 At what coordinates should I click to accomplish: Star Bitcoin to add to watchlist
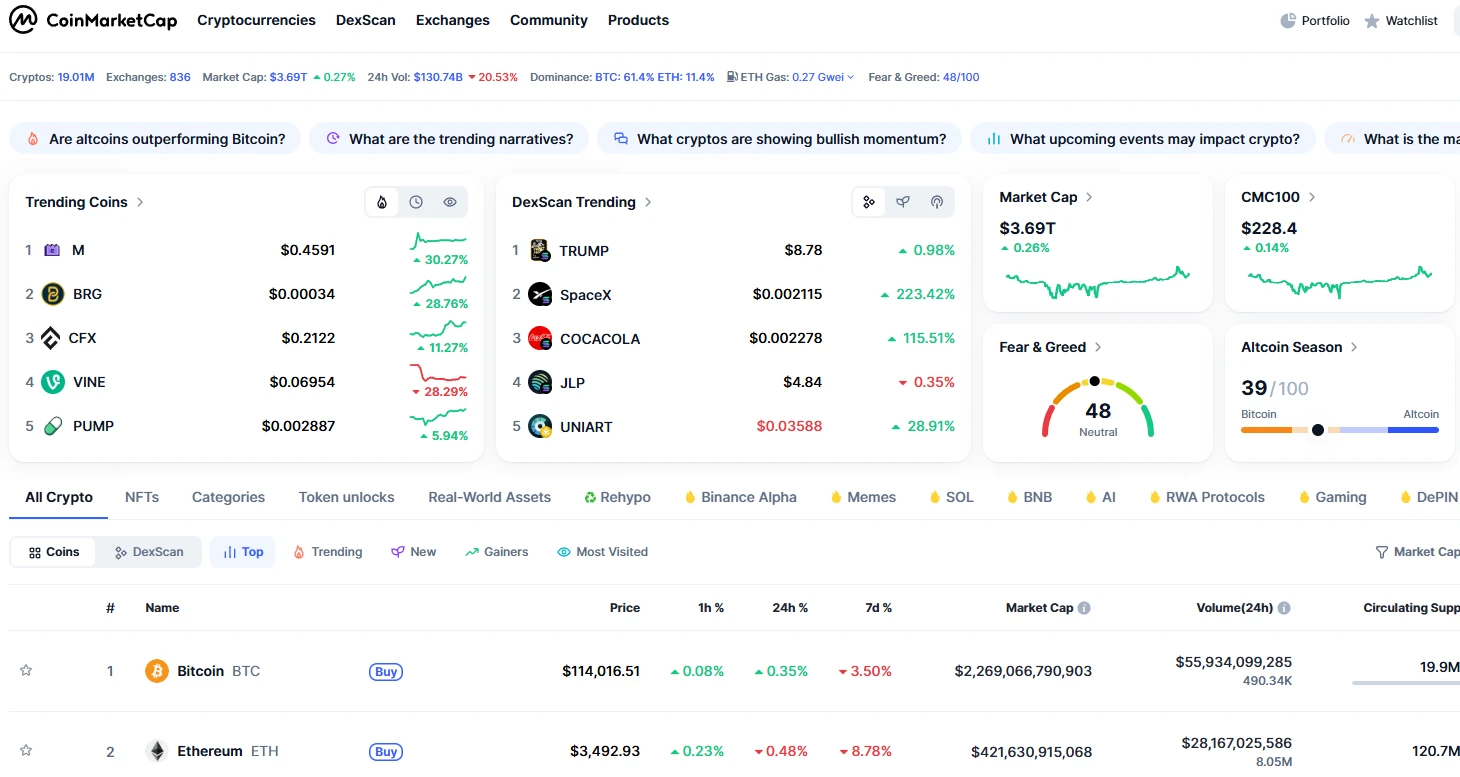point(26,671)
